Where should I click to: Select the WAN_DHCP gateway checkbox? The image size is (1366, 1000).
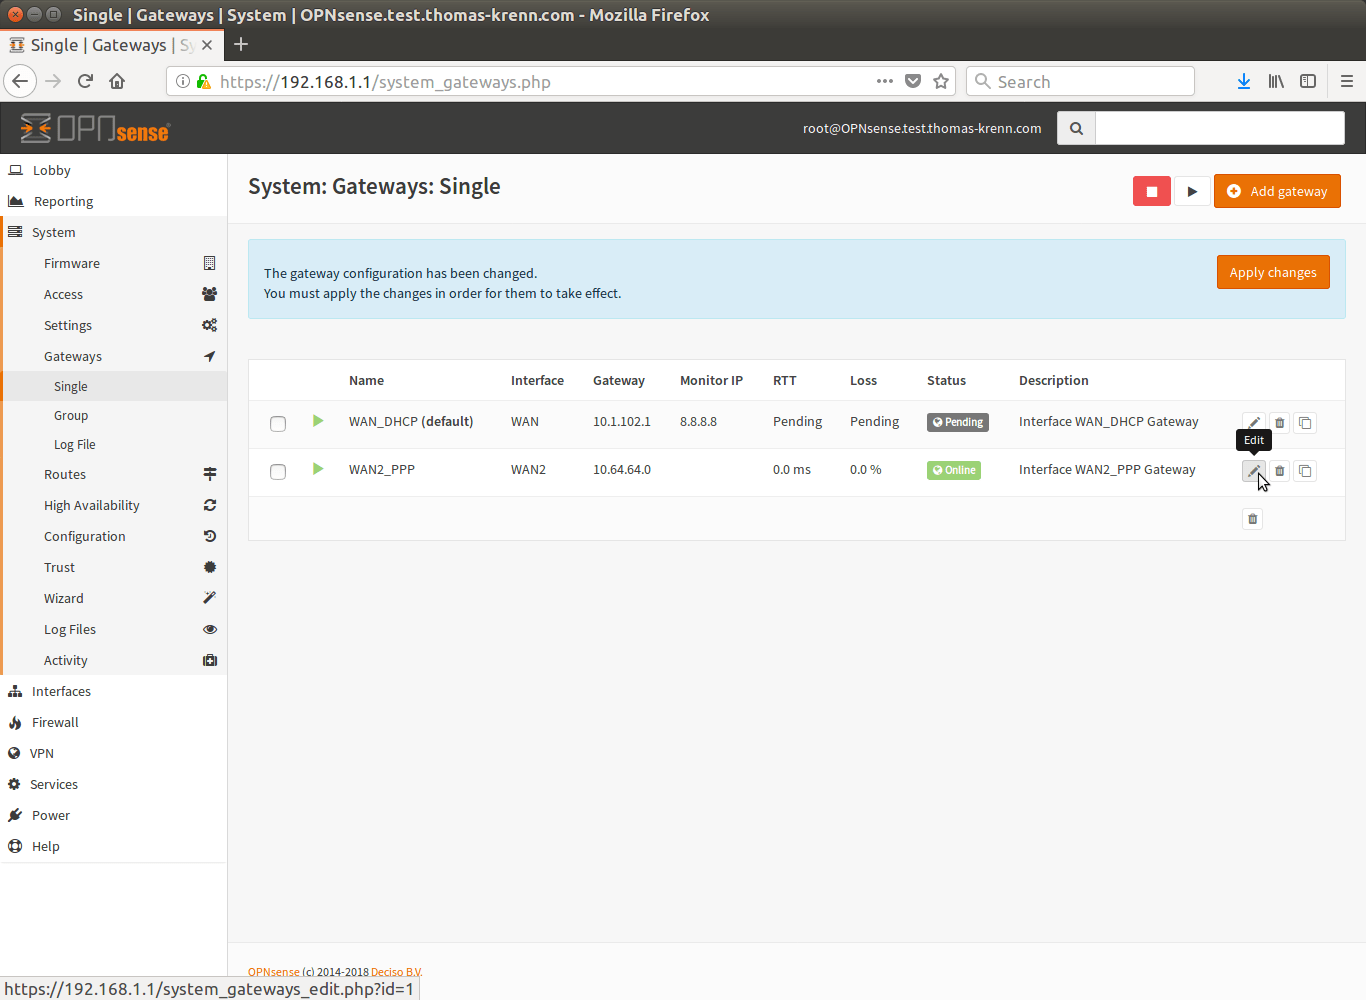click(278, 424)
